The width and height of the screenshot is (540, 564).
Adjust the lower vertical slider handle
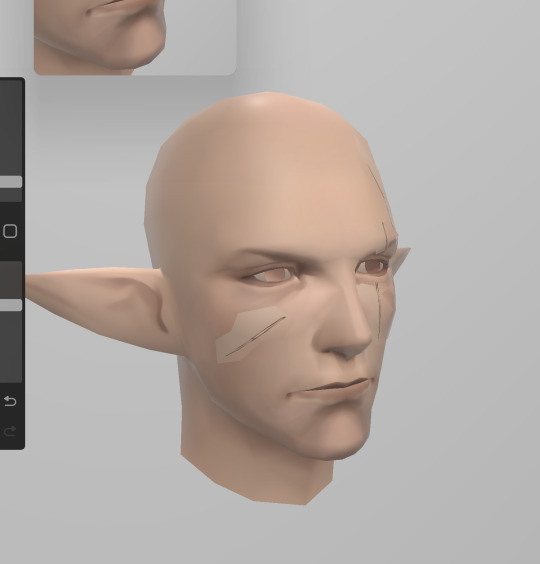click(x=11, y=305)
